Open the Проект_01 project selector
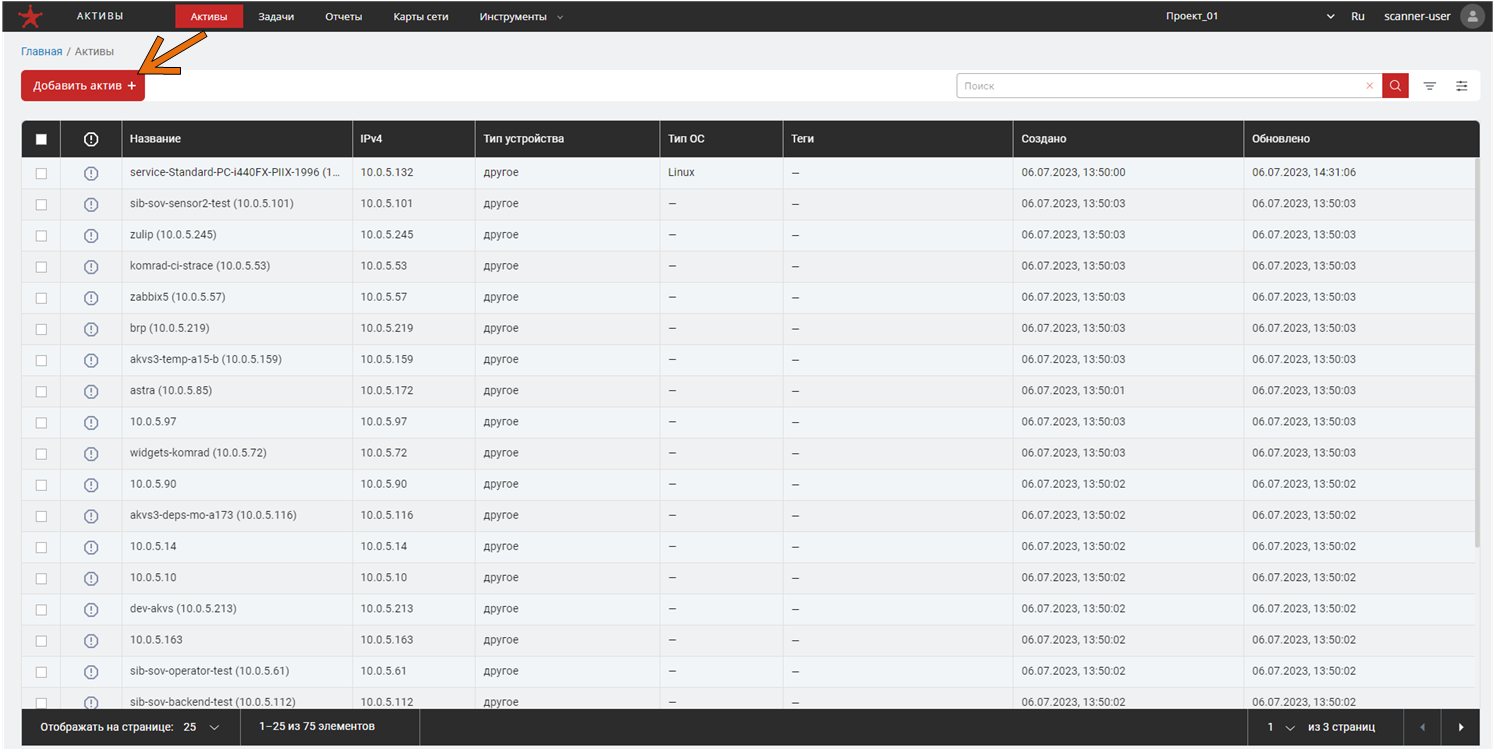Image resolution: width=1493 pixels, height=749 pixels. click(1250, 16)
